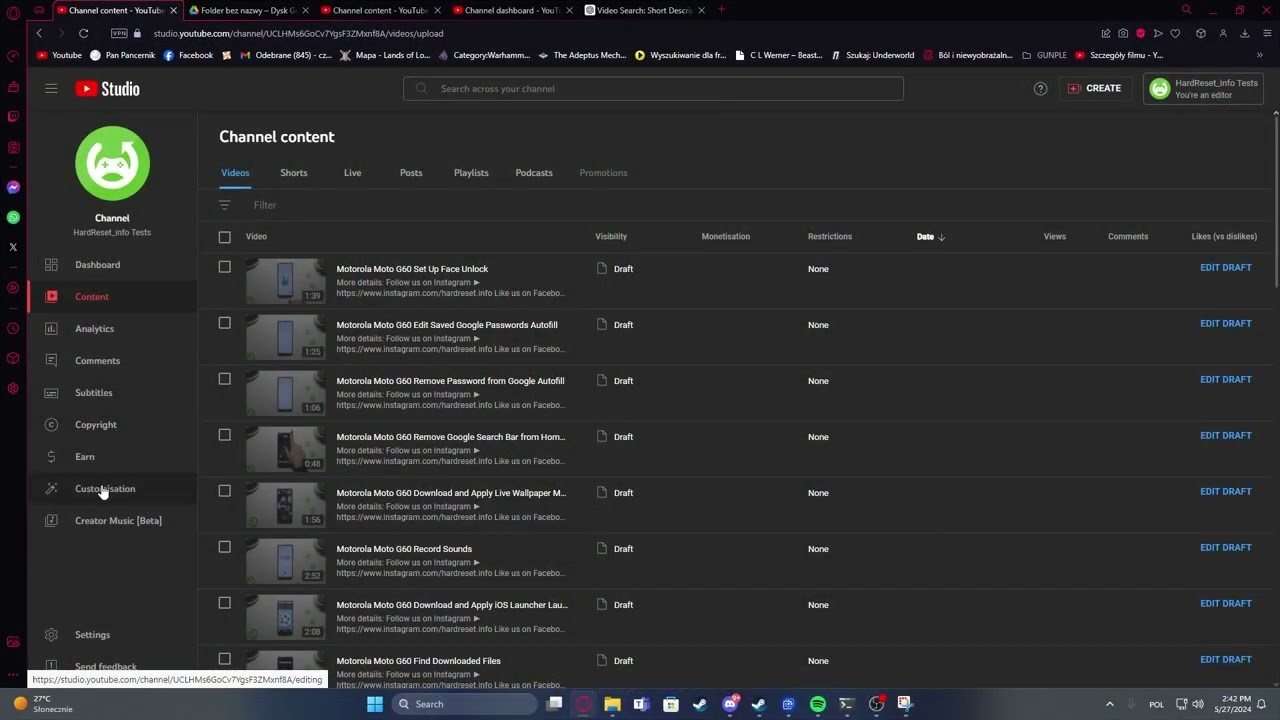This screenshot has width=1280, height=720.
Task: Check the Remove Password from Google Autofill checkbox
Action: [224, 379]
